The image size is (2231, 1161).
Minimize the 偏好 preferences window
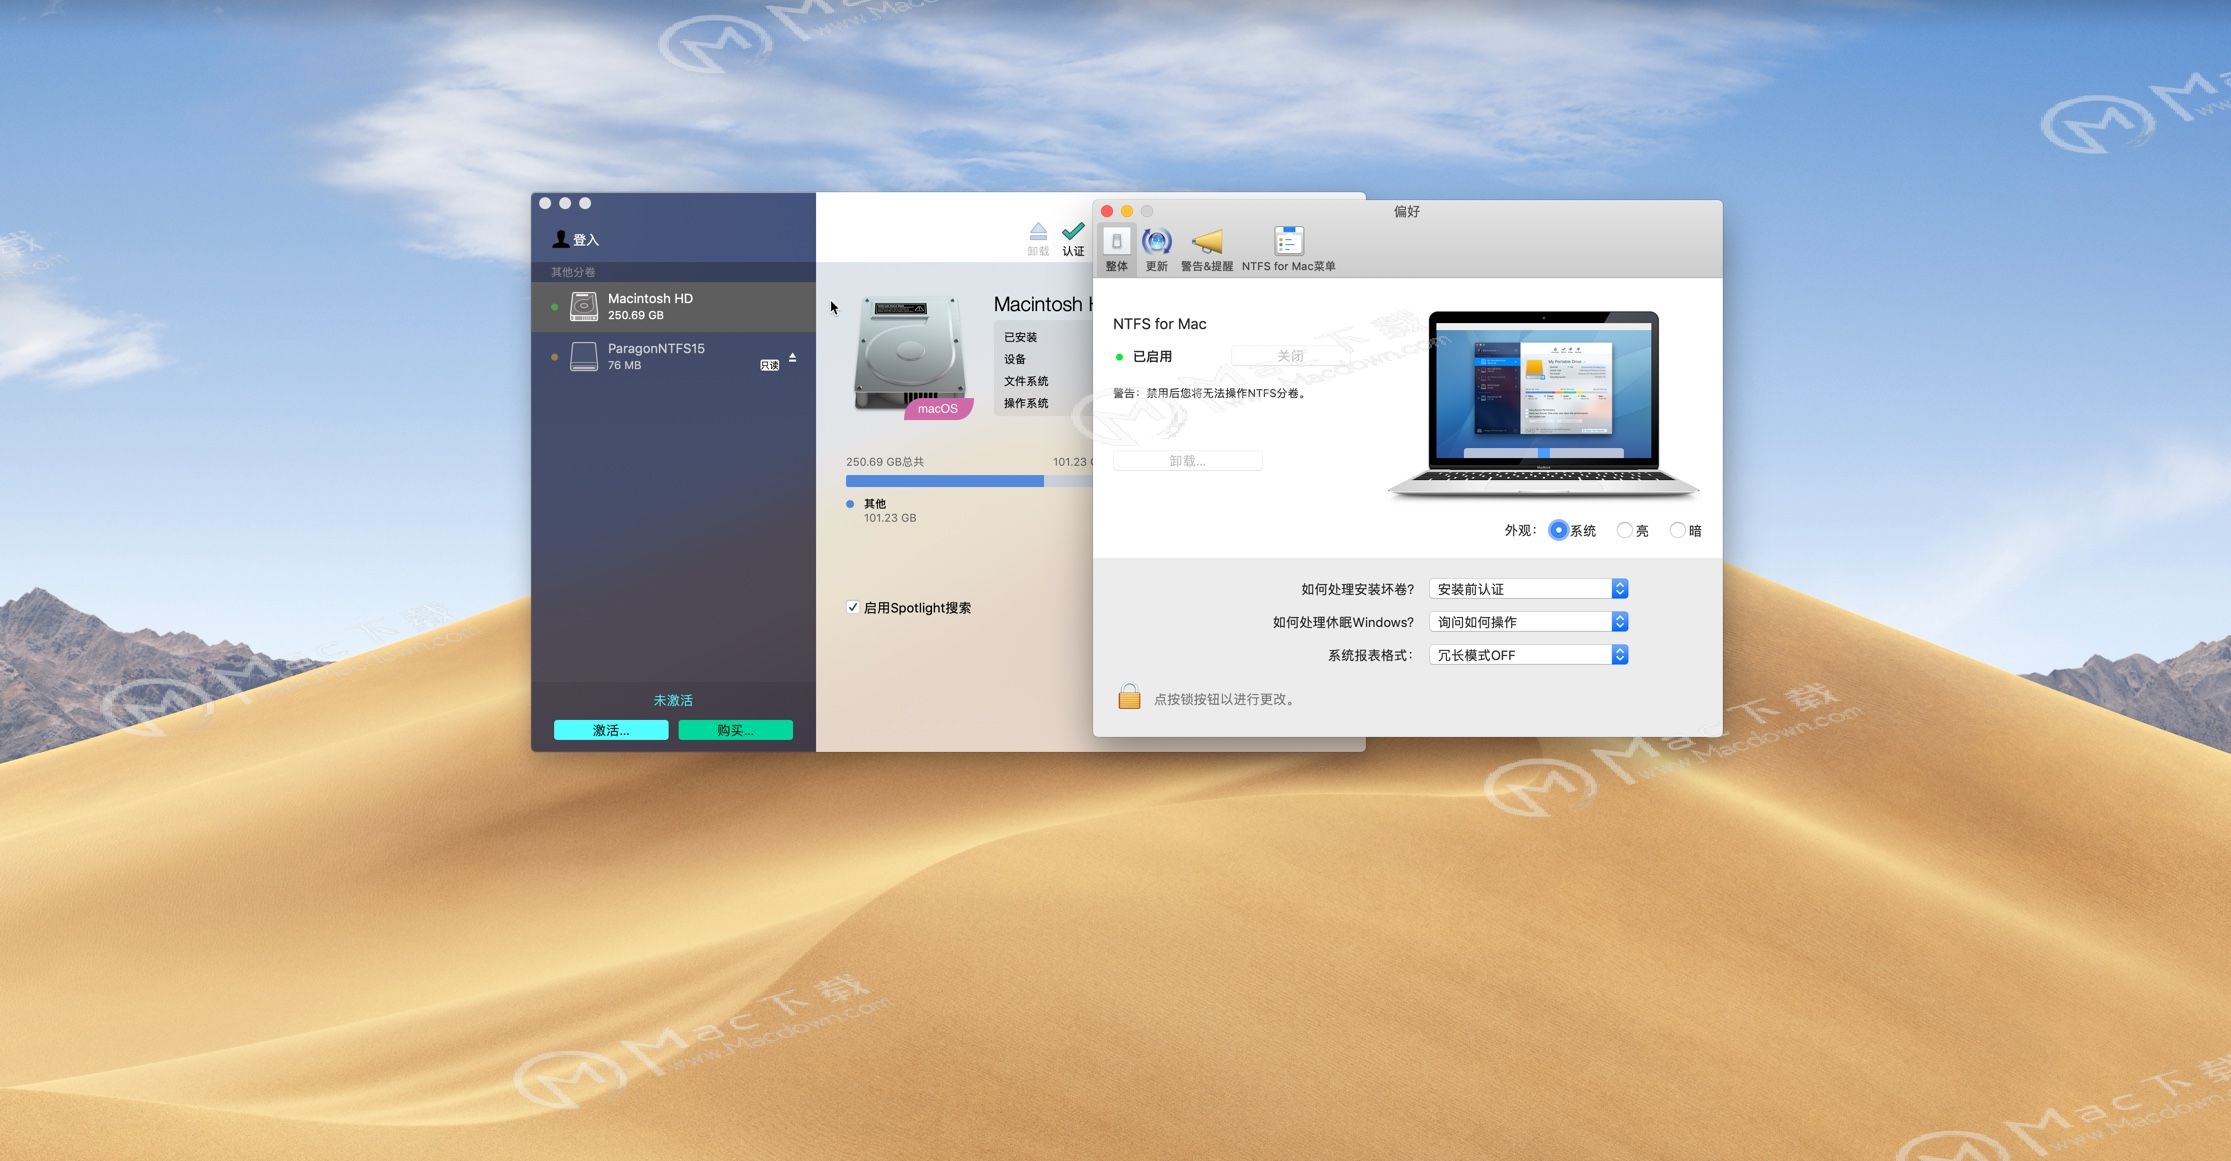(1127, 211)
